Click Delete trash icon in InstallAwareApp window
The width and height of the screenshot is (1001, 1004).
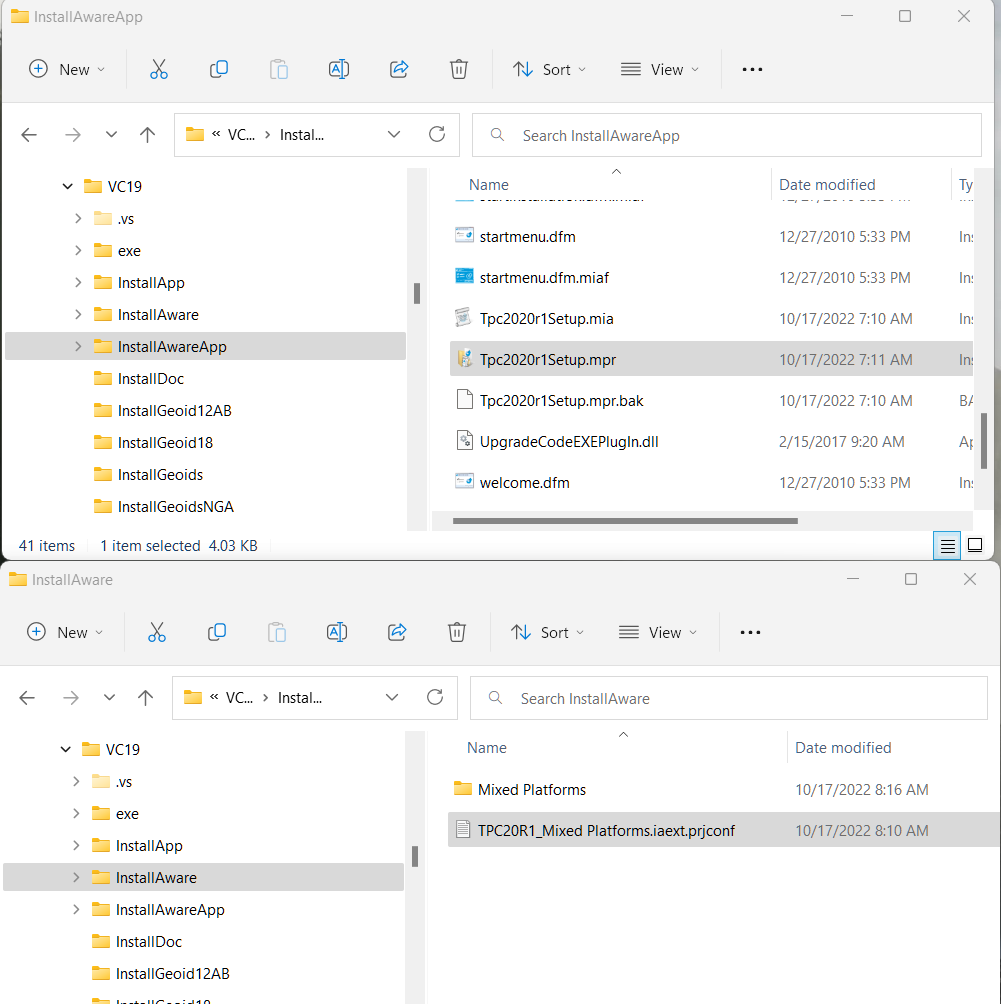(459, 69)
